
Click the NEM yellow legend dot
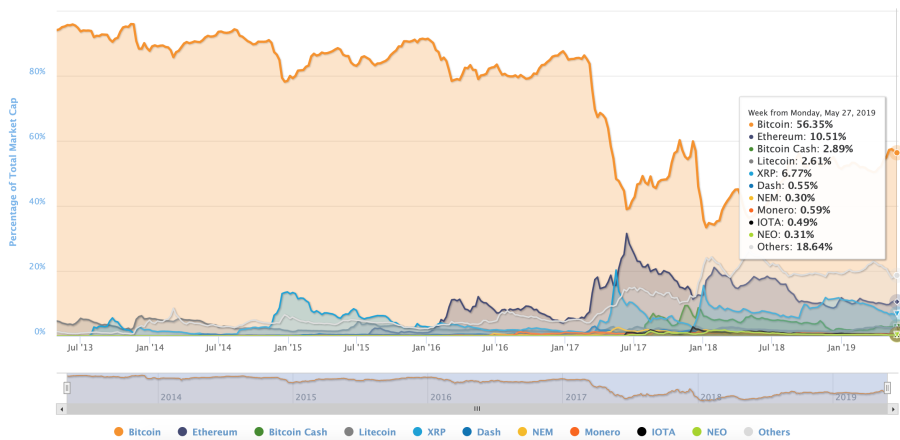pyautogui.click(x=522, y=432)
